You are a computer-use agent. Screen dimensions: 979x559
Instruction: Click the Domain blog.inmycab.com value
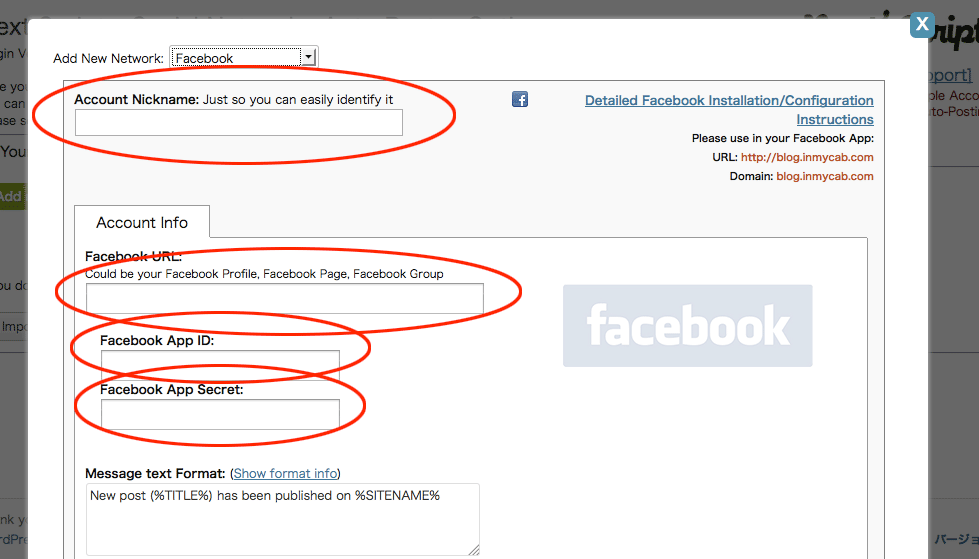(824, 176)
